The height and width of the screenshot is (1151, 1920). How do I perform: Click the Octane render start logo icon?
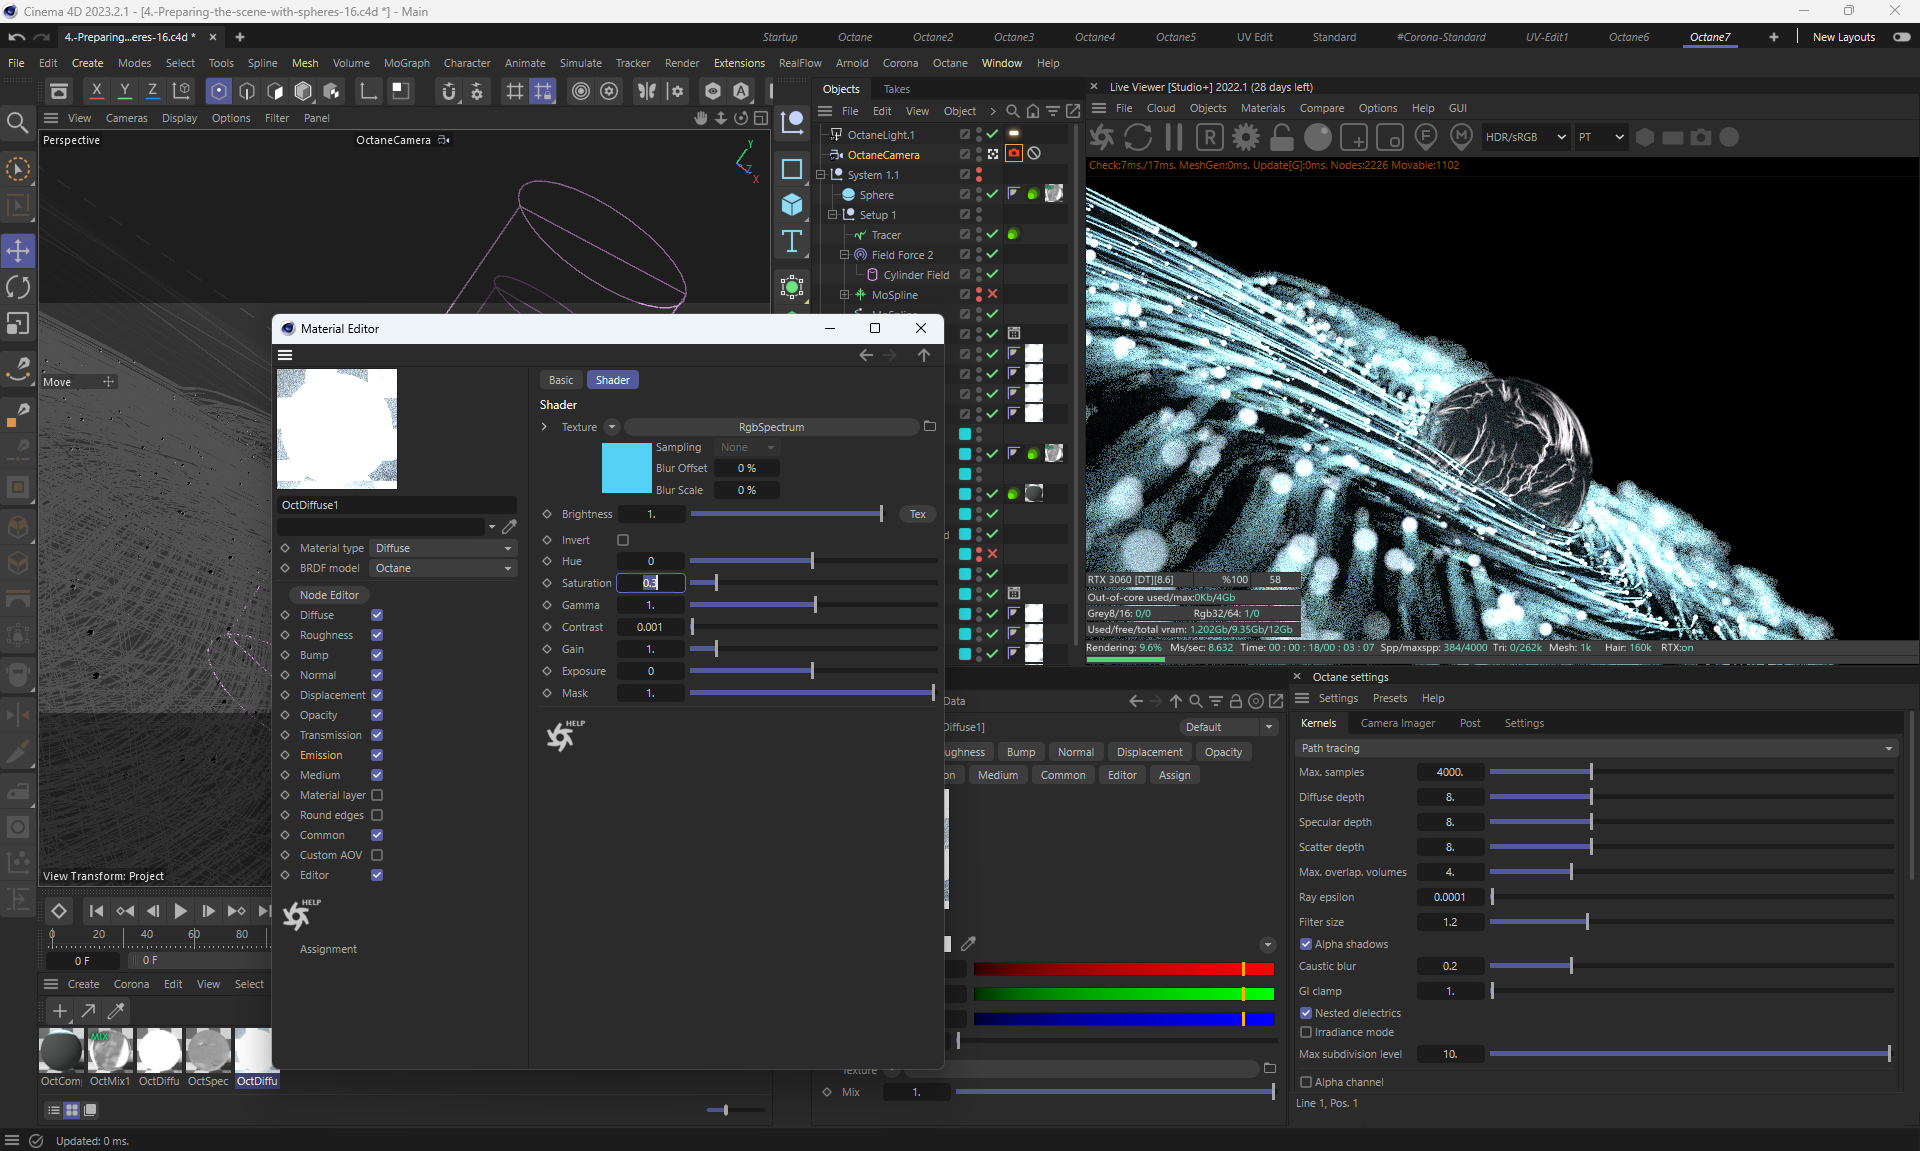coord(1102,137)
